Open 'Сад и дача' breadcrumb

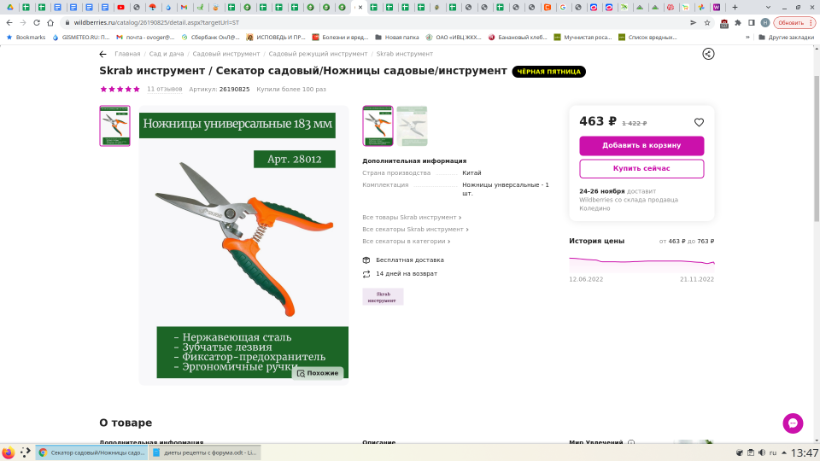coord(166,54)
